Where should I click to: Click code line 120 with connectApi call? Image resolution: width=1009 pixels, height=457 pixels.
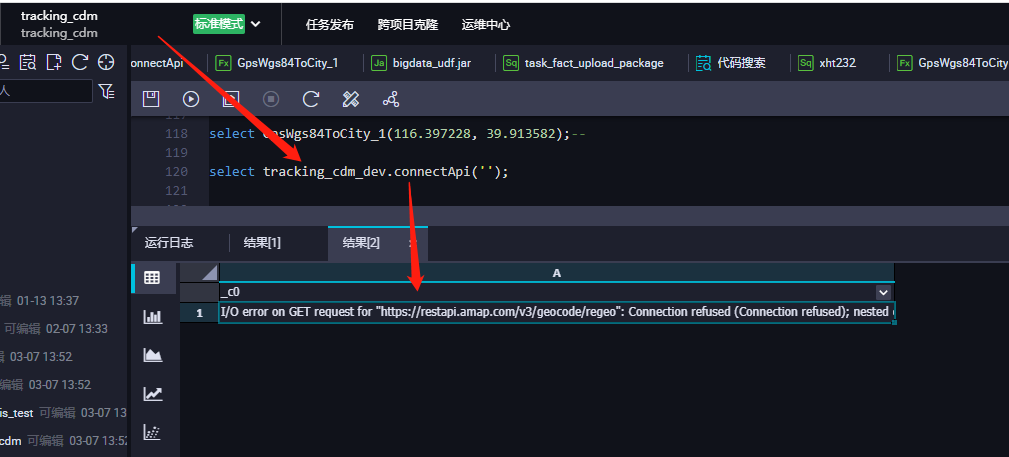coord(358,172)
